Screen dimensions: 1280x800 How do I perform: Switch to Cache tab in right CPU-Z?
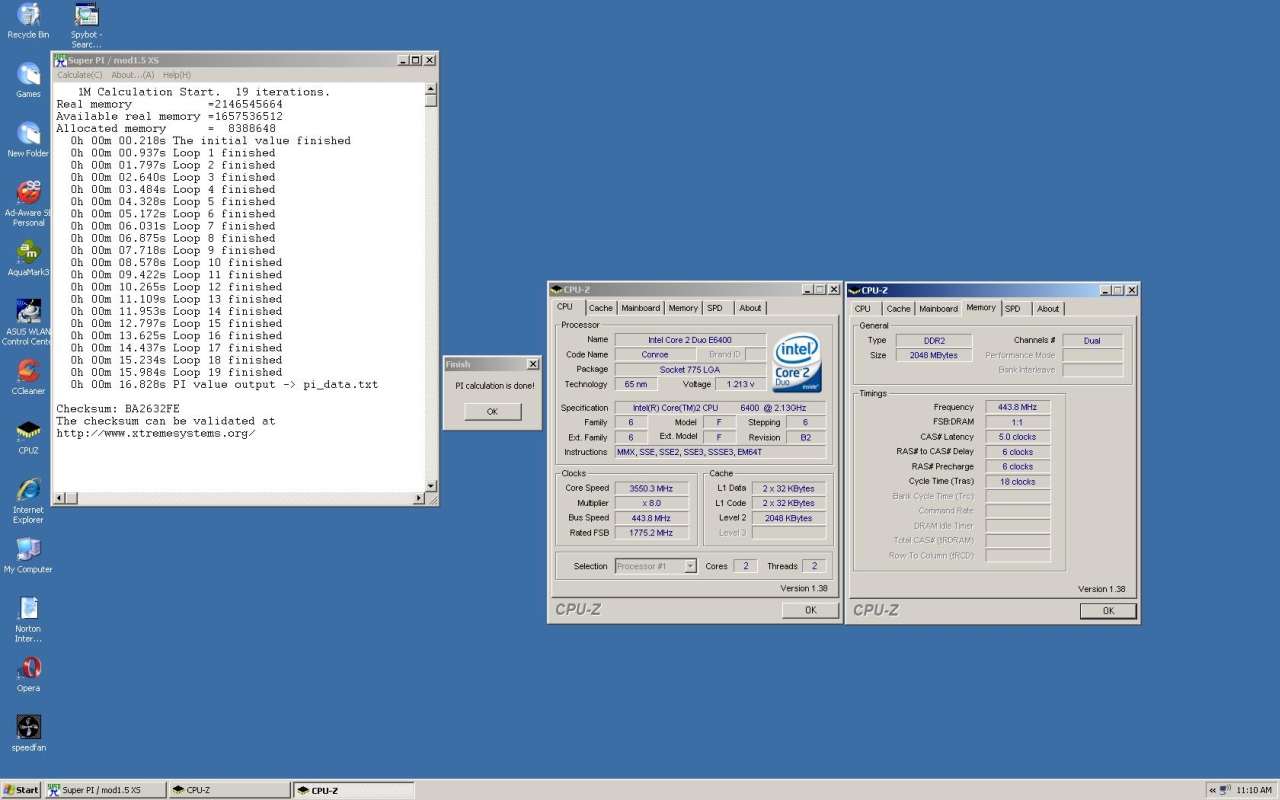tap(899, 309)
